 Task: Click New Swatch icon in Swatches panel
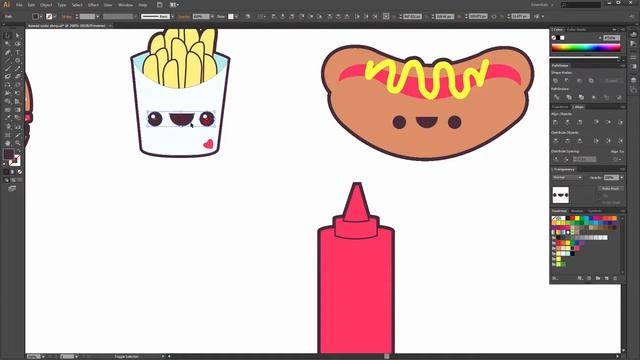pos(607,278)
